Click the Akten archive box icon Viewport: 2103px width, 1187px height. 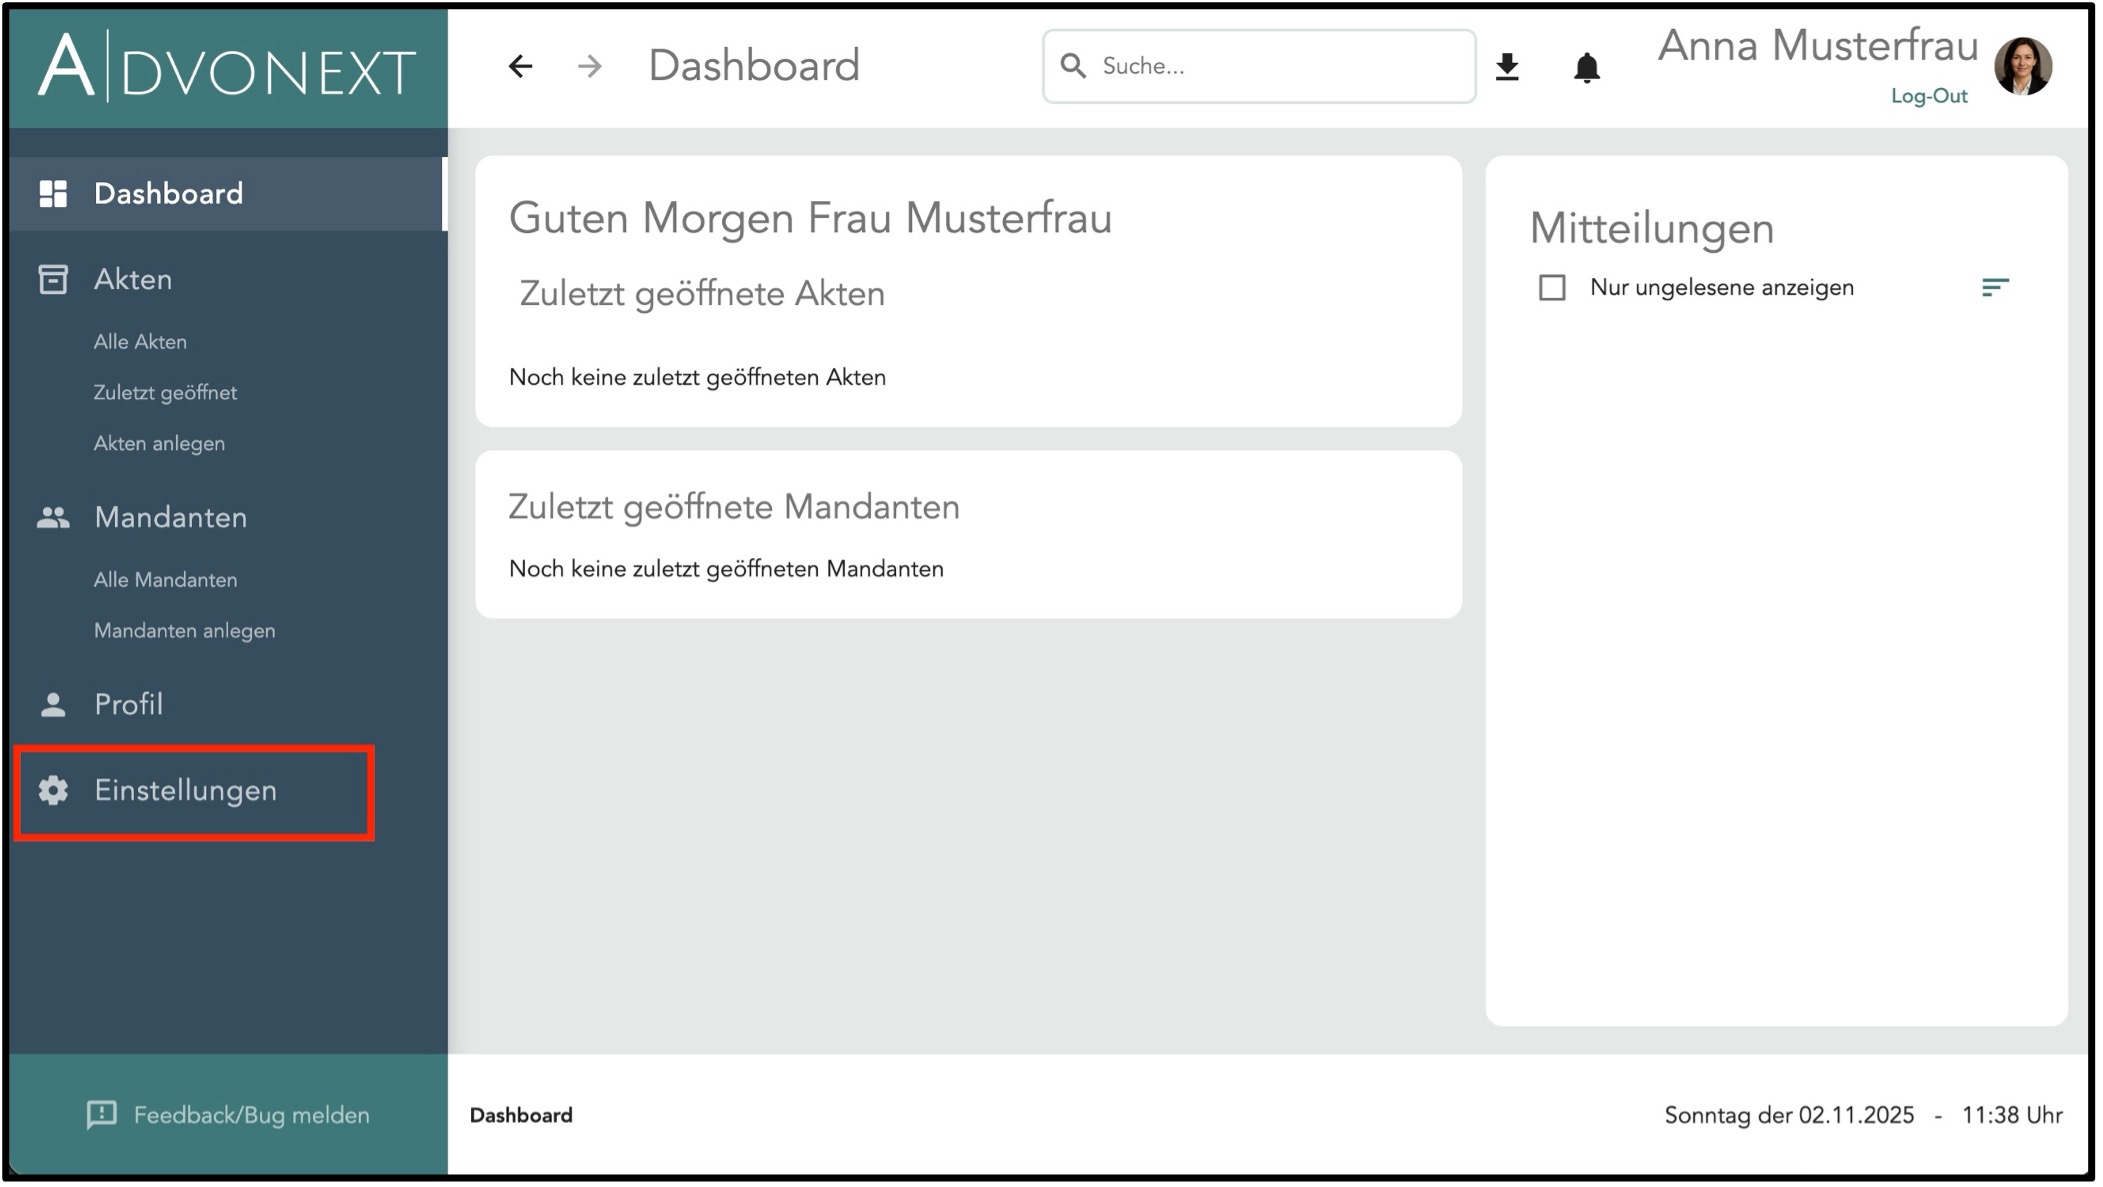pyautogui.click(x=53, y=280)
